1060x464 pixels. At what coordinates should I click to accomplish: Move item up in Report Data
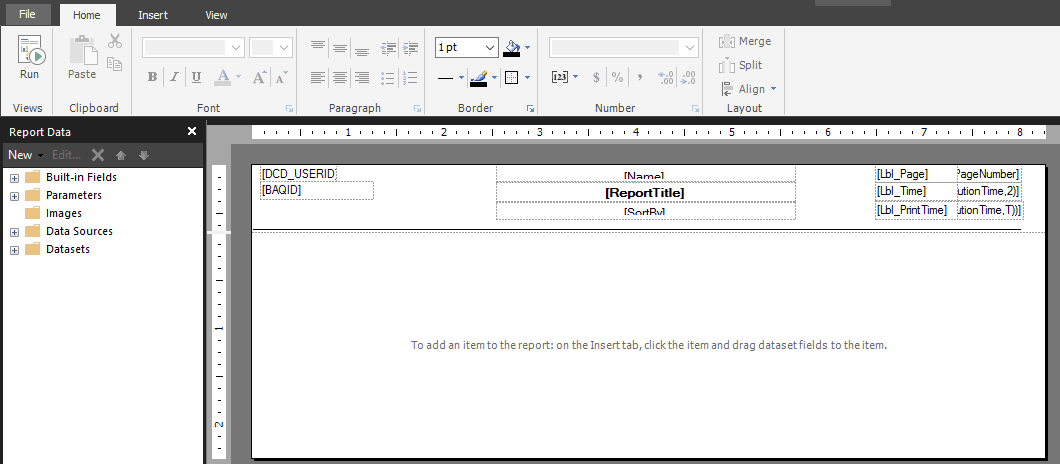121,155
